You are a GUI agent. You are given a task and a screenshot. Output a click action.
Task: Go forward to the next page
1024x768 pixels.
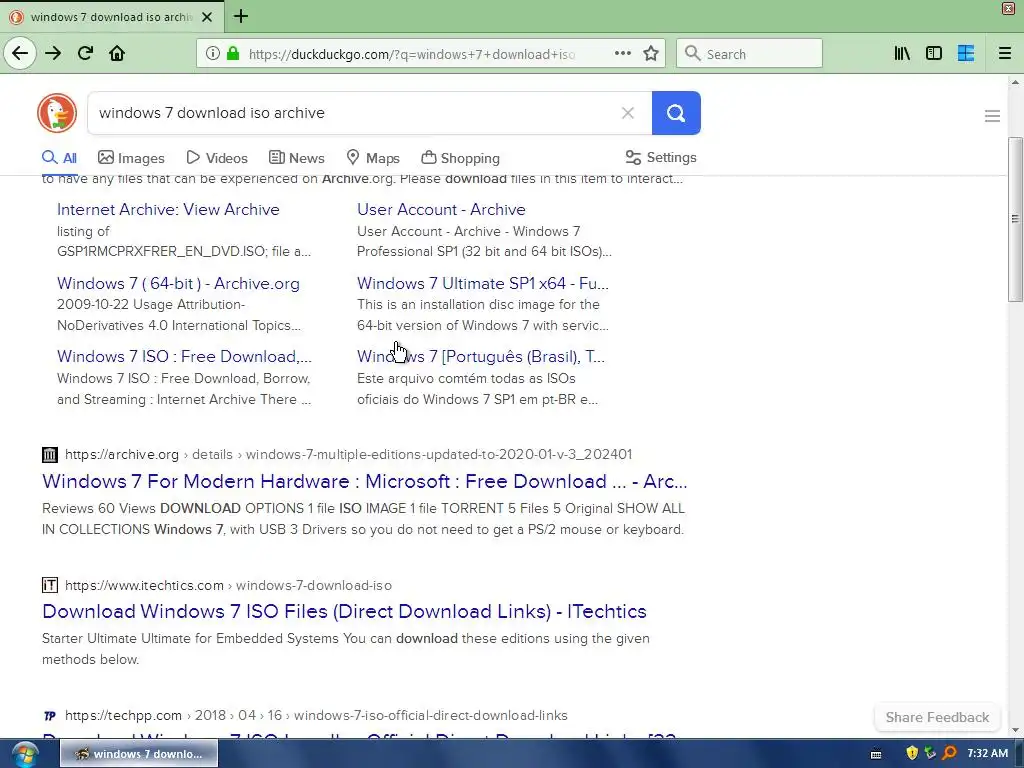[53, 54]
